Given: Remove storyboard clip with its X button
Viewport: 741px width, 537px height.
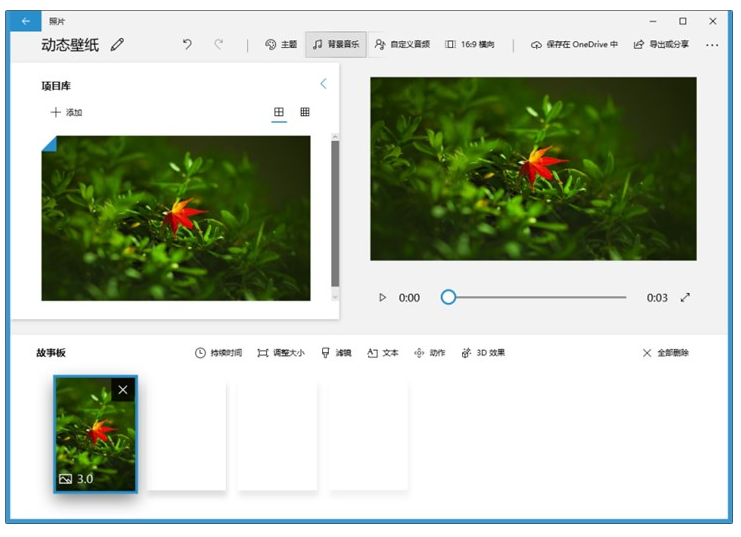Looking at the screenshot, I should [x=123, y=390].
